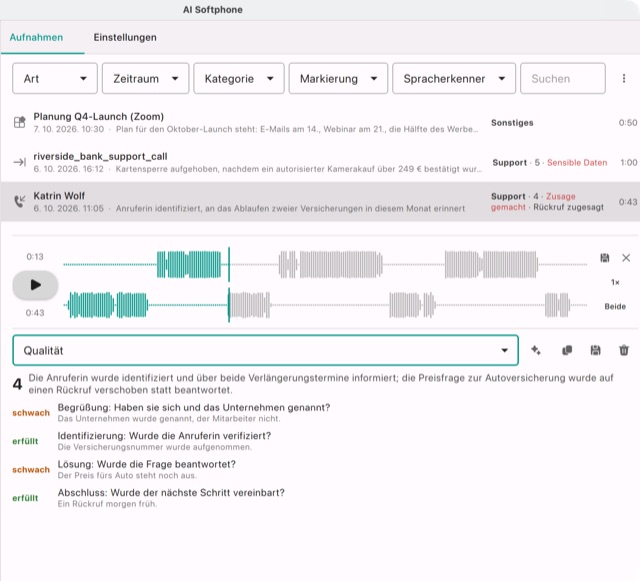Select the Planung Q4-Launch (Zoom) recording
Screen dimensions: 640x581
320,122
